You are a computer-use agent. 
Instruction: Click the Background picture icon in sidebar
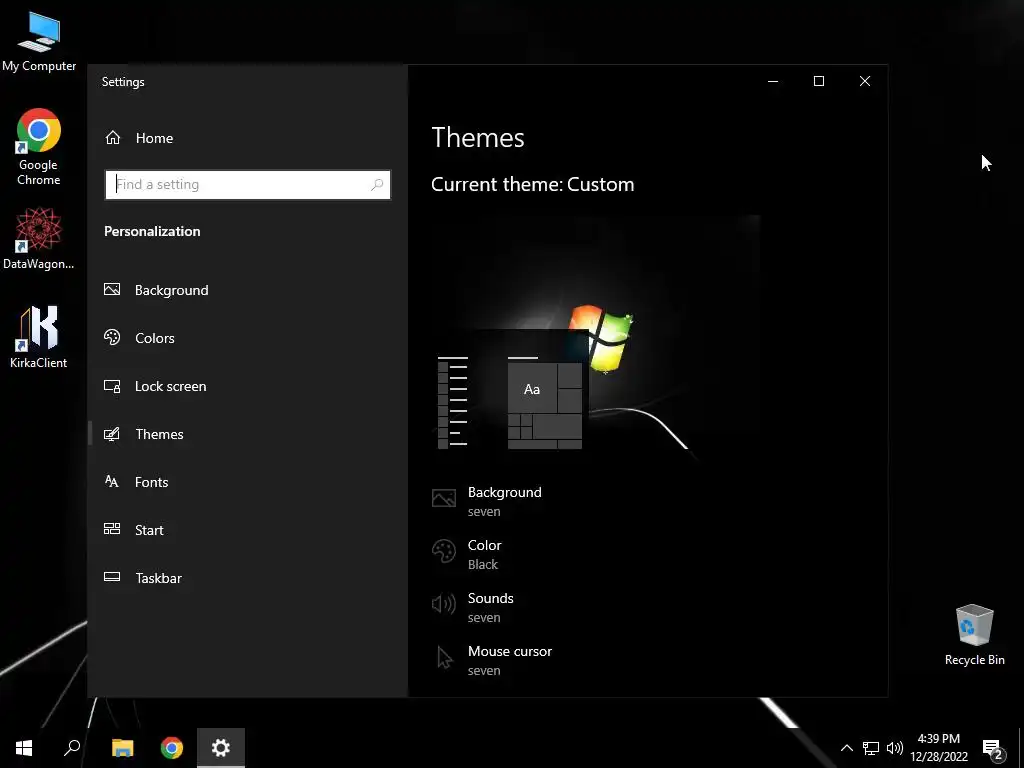[x=112, y=289]
